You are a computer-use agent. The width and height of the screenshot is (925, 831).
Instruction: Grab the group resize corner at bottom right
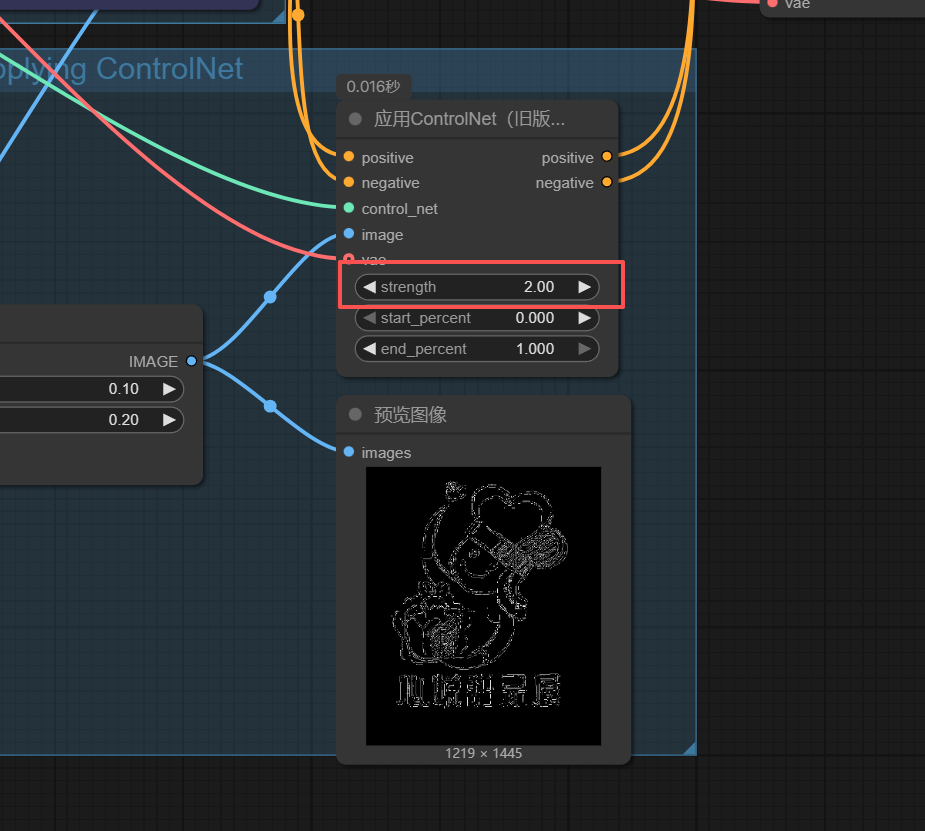click(690, 748)
